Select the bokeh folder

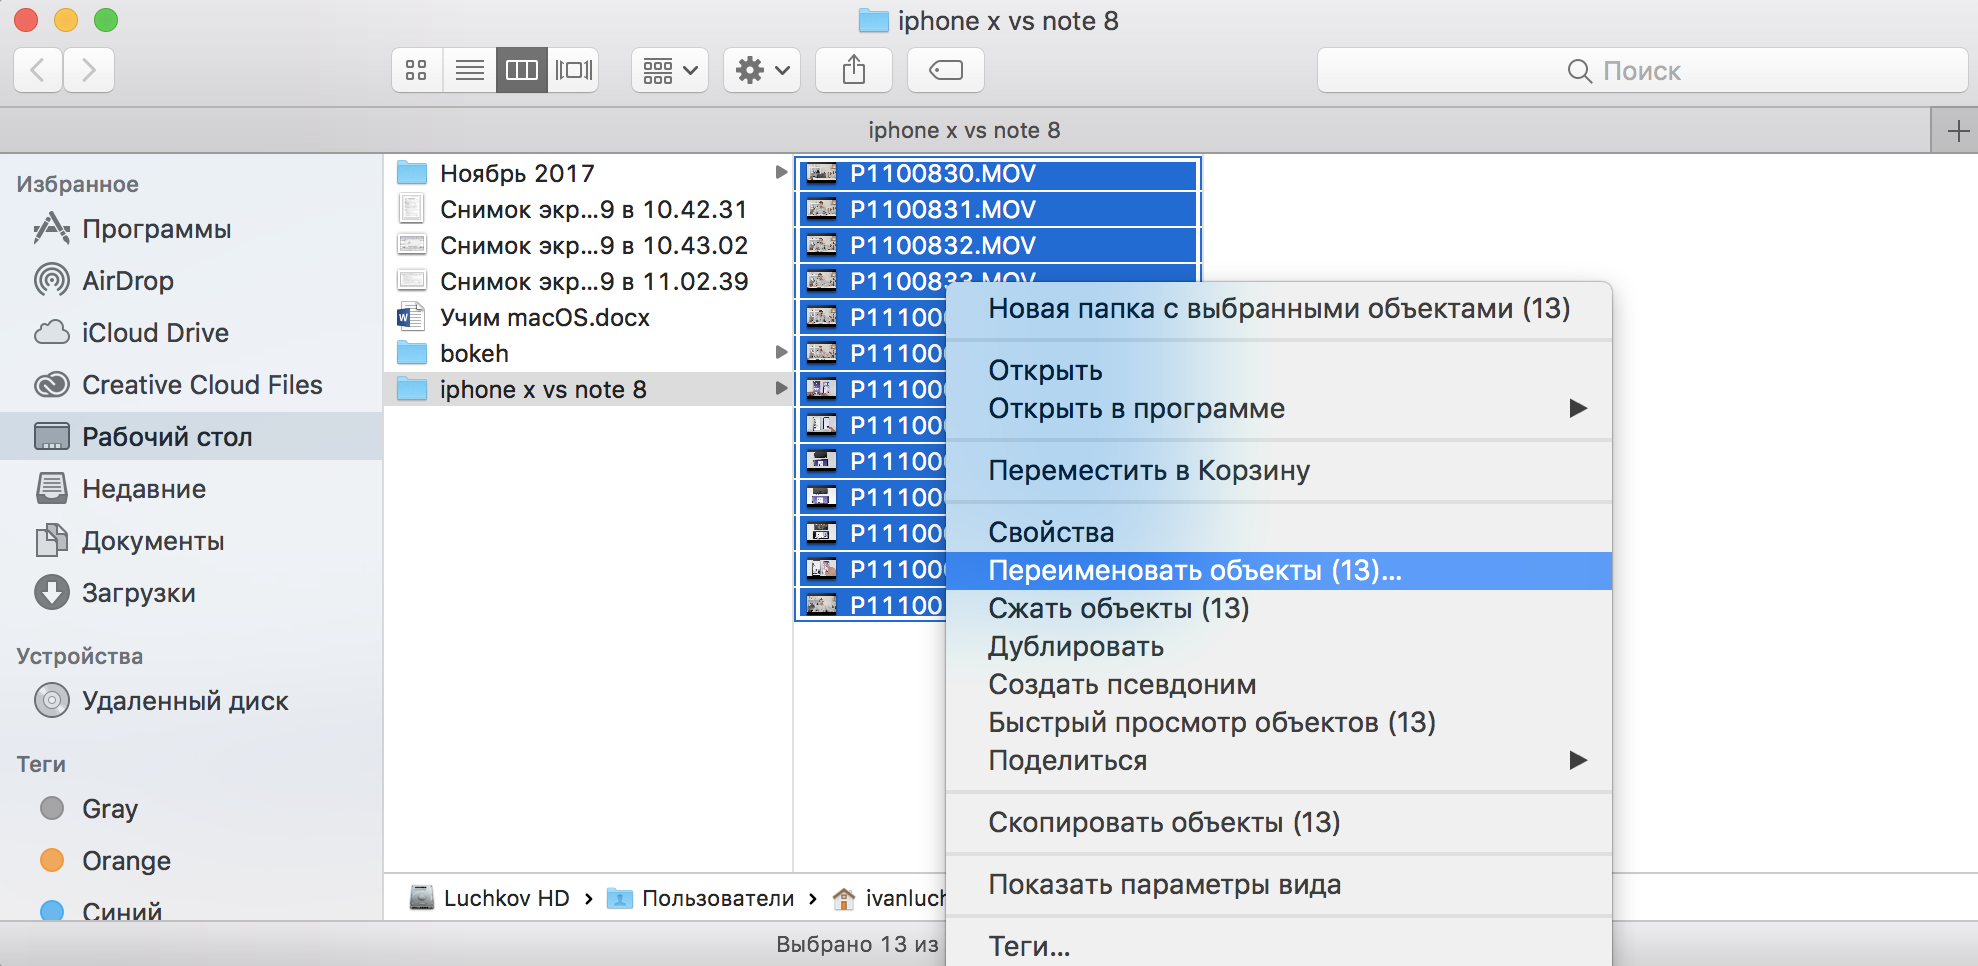coord(588,353)
